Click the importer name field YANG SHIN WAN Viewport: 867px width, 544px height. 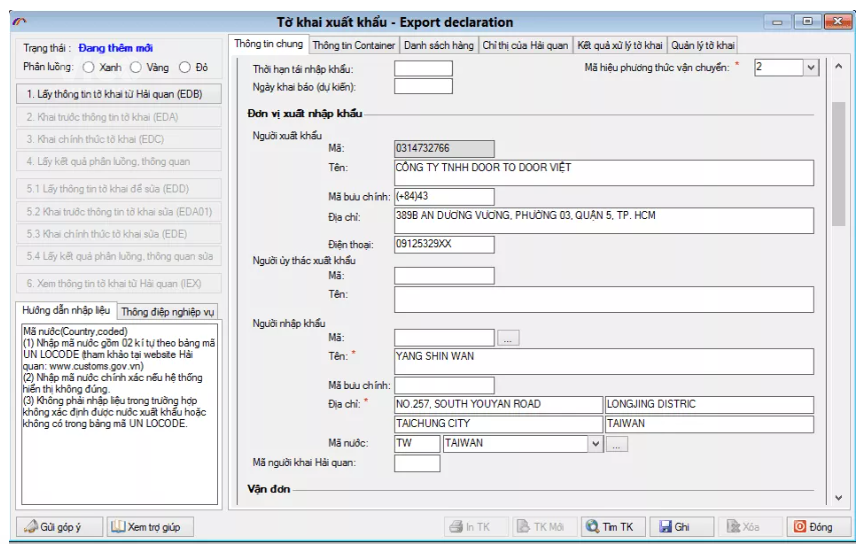(604, 361)
